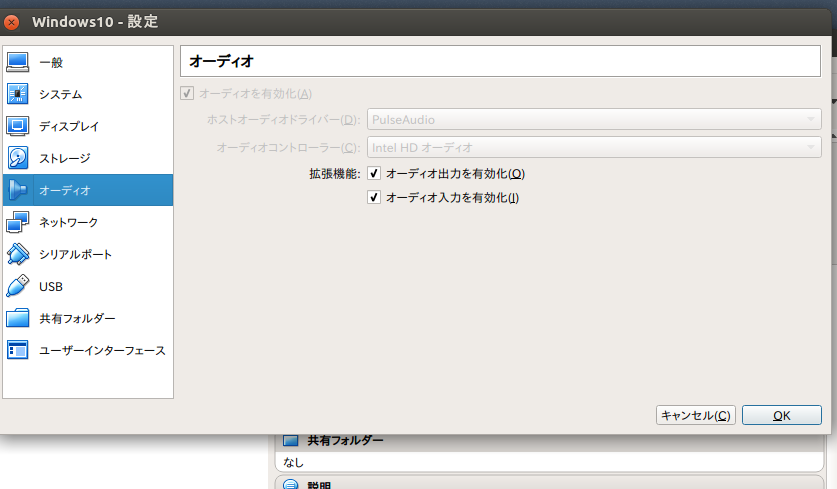Click the Network (ネットワーク) computers icon
Viewport: 837px width, 489px height.
coord(18,222)
